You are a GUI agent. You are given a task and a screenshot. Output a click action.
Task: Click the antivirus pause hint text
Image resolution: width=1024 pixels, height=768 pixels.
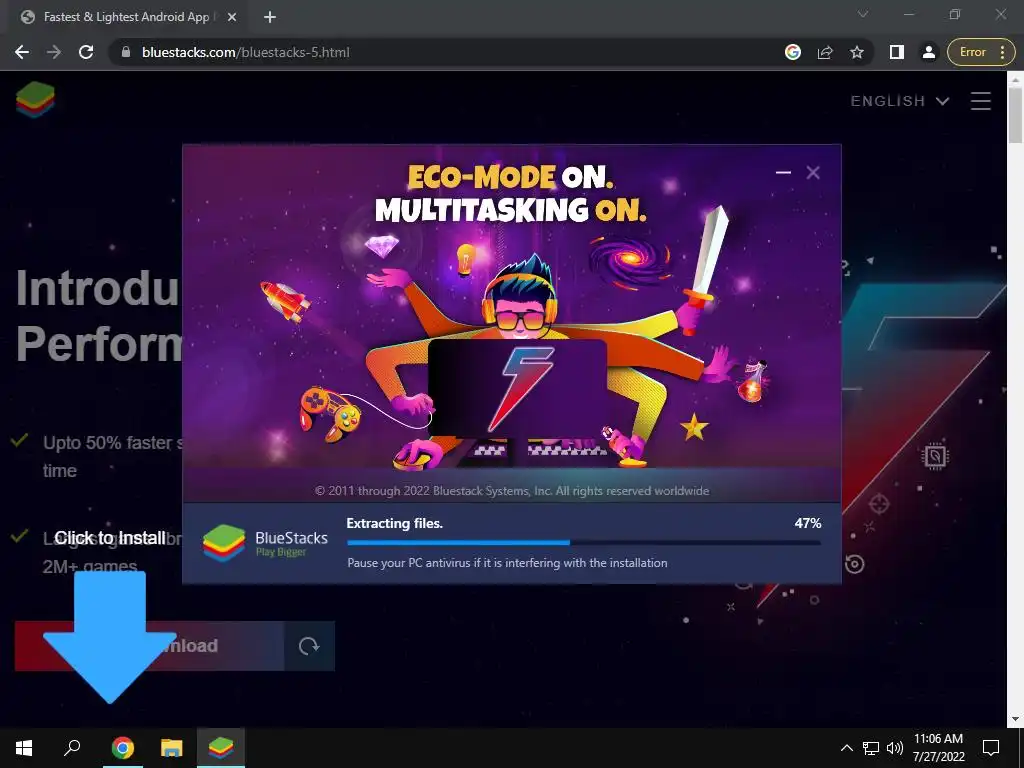click(x=507, y=562)
